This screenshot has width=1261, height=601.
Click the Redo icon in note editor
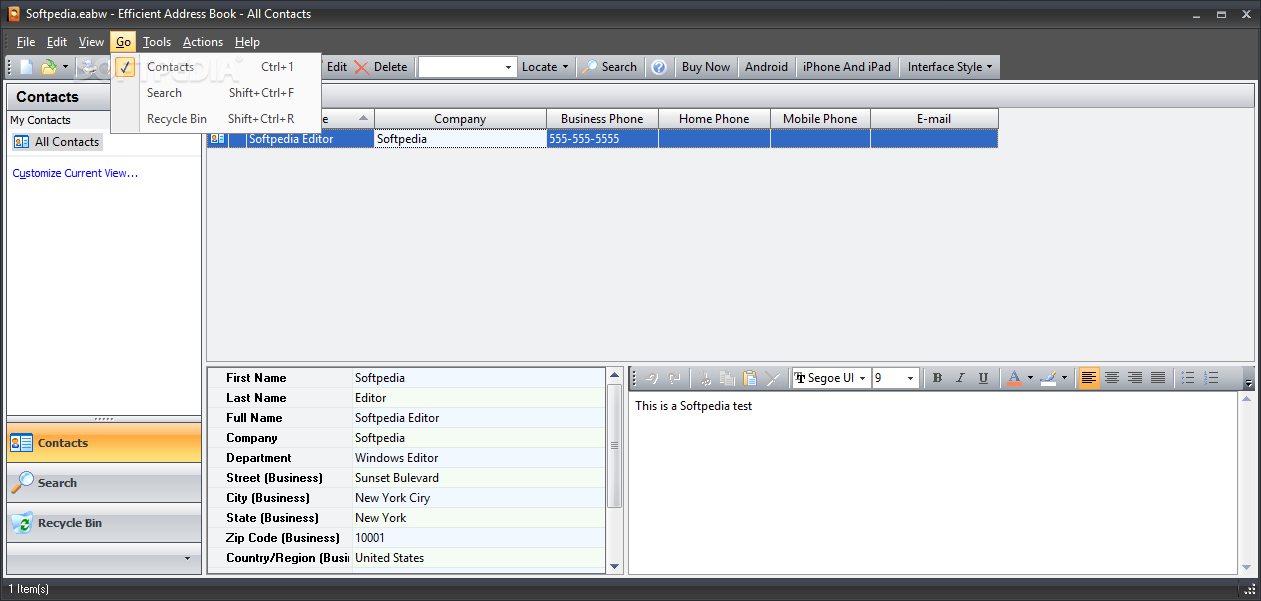pyautogui.click(x=675, y=378)
